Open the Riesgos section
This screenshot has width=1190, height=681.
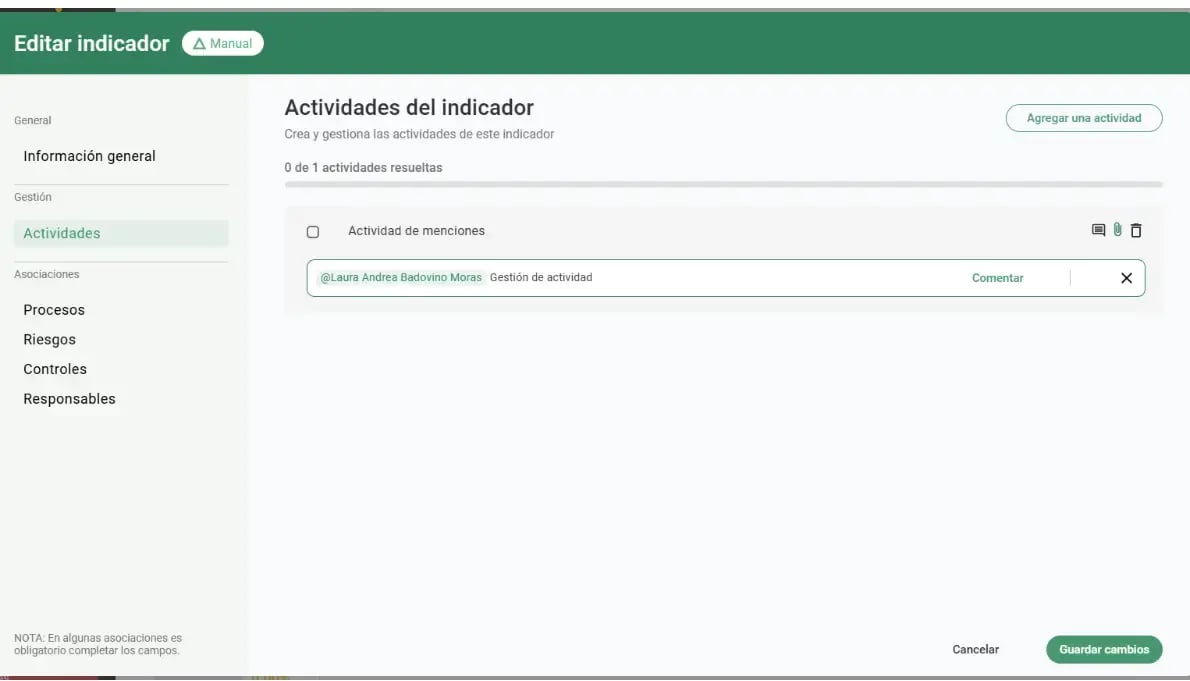(x=50, y=339)
